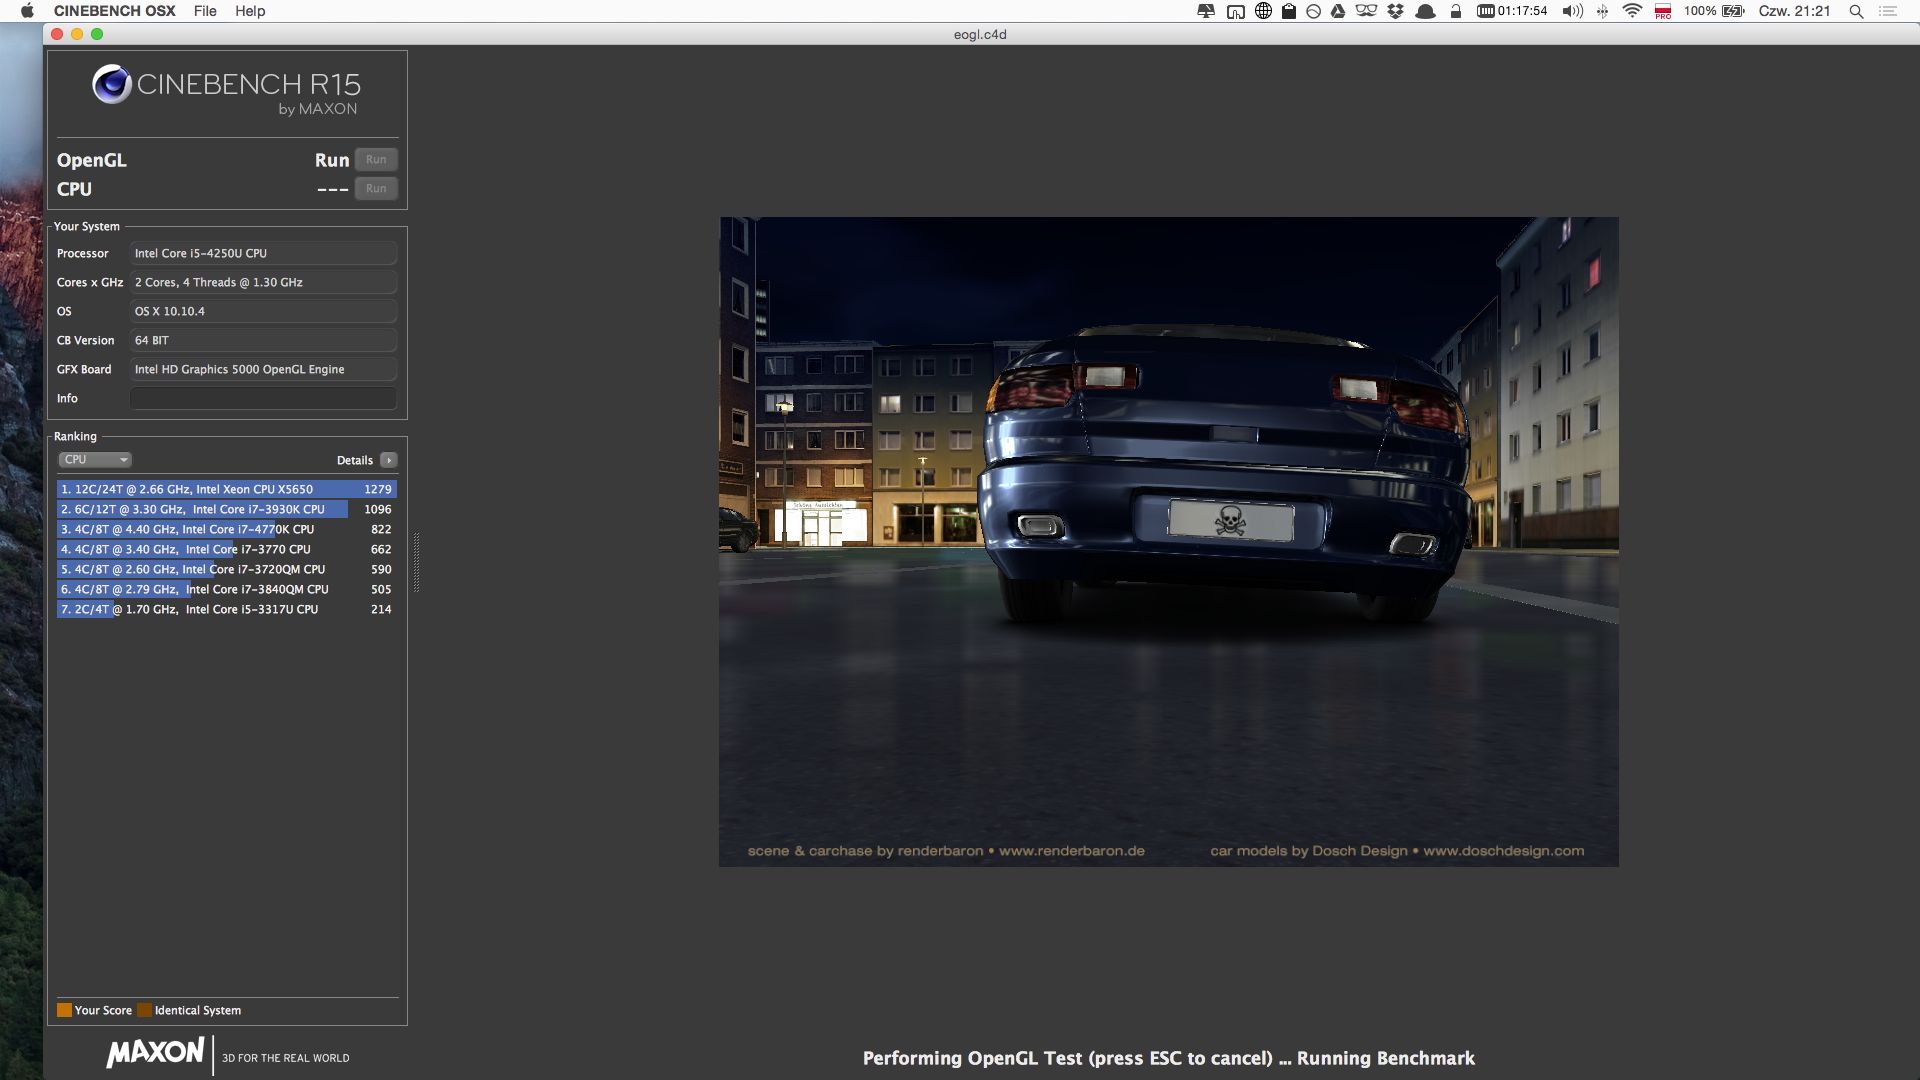Click the Run button next to OpenGL
Image resolution: width=1920 pixels, height=1080 pixels.
375,159
